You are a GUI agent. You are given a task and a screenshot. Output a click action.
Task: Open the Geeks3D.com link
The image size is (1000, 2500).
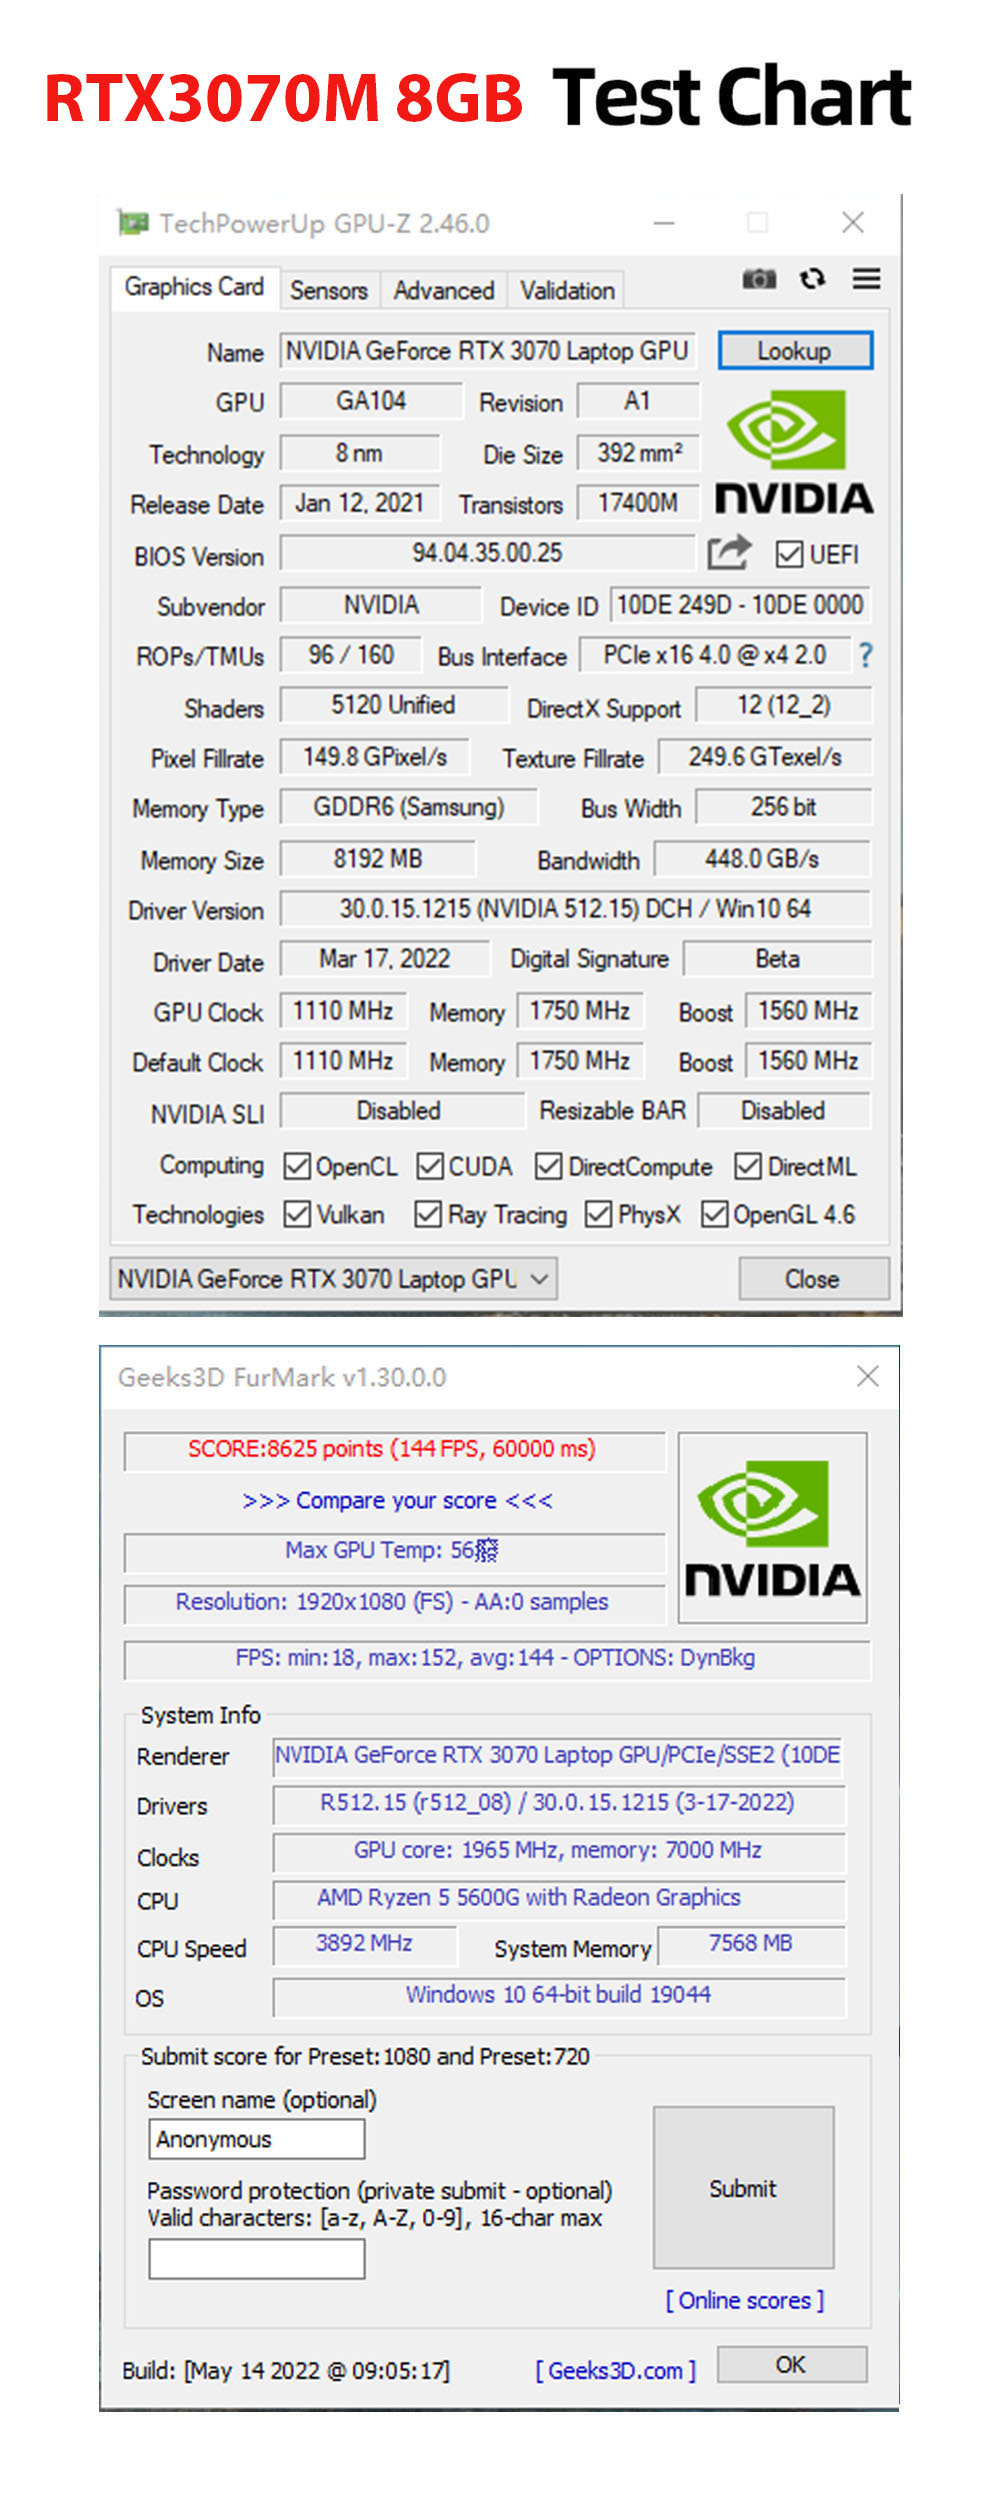(615, 2370)
